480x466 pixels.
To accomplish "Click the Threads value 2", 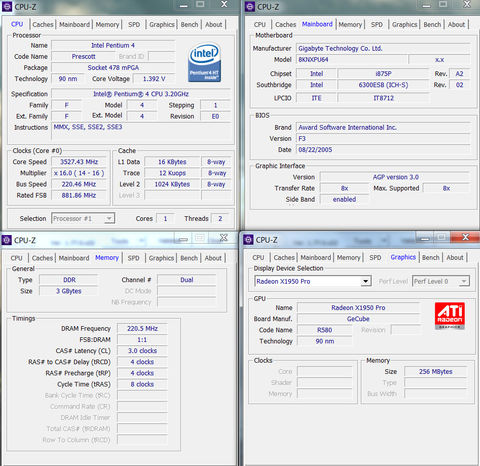I will 220,219.
